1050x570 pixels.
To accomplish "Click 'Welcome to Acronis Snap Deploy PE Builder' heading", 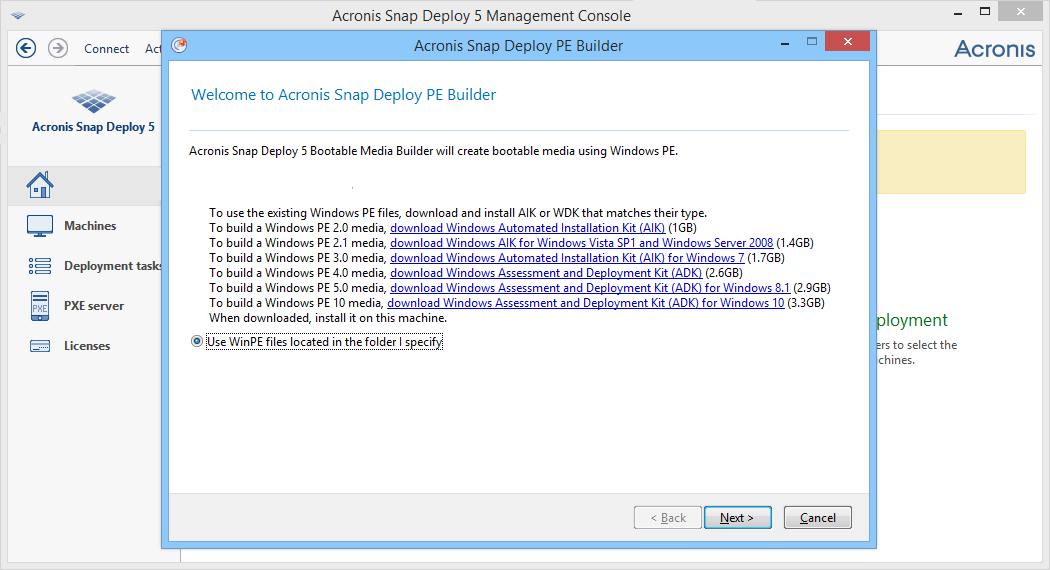I will 344,94.
